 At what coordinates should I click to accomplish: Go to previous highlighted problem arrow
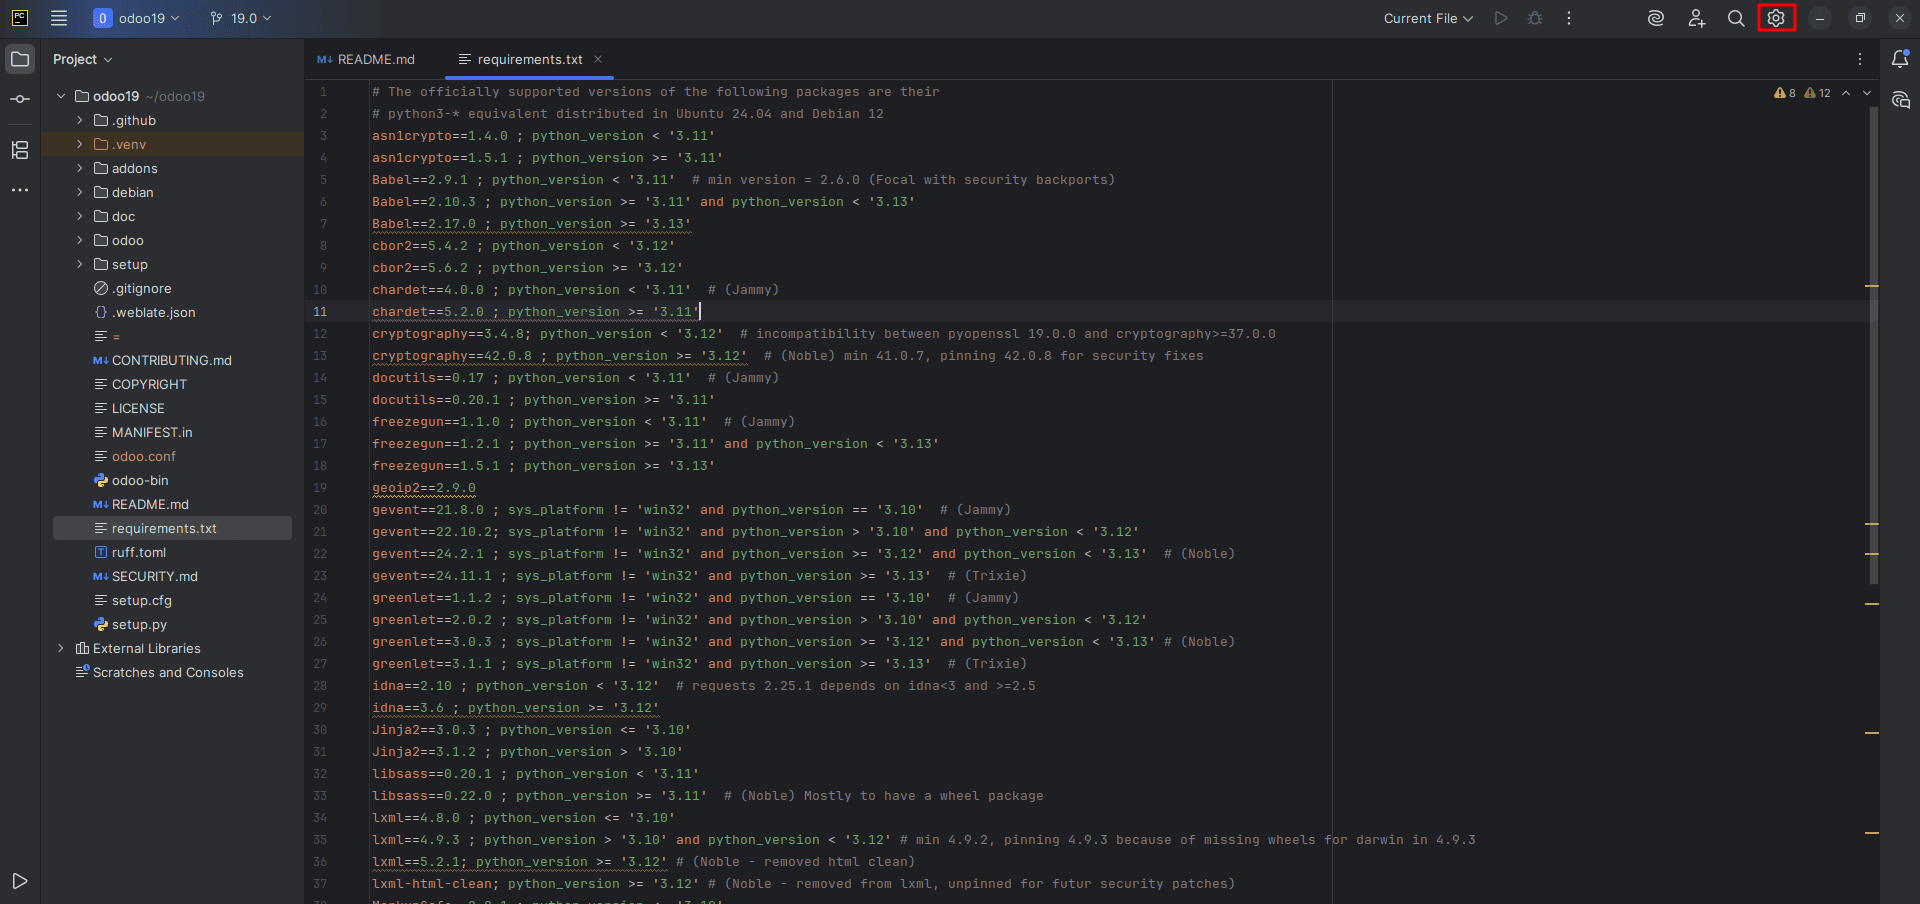pos(1846,93)
